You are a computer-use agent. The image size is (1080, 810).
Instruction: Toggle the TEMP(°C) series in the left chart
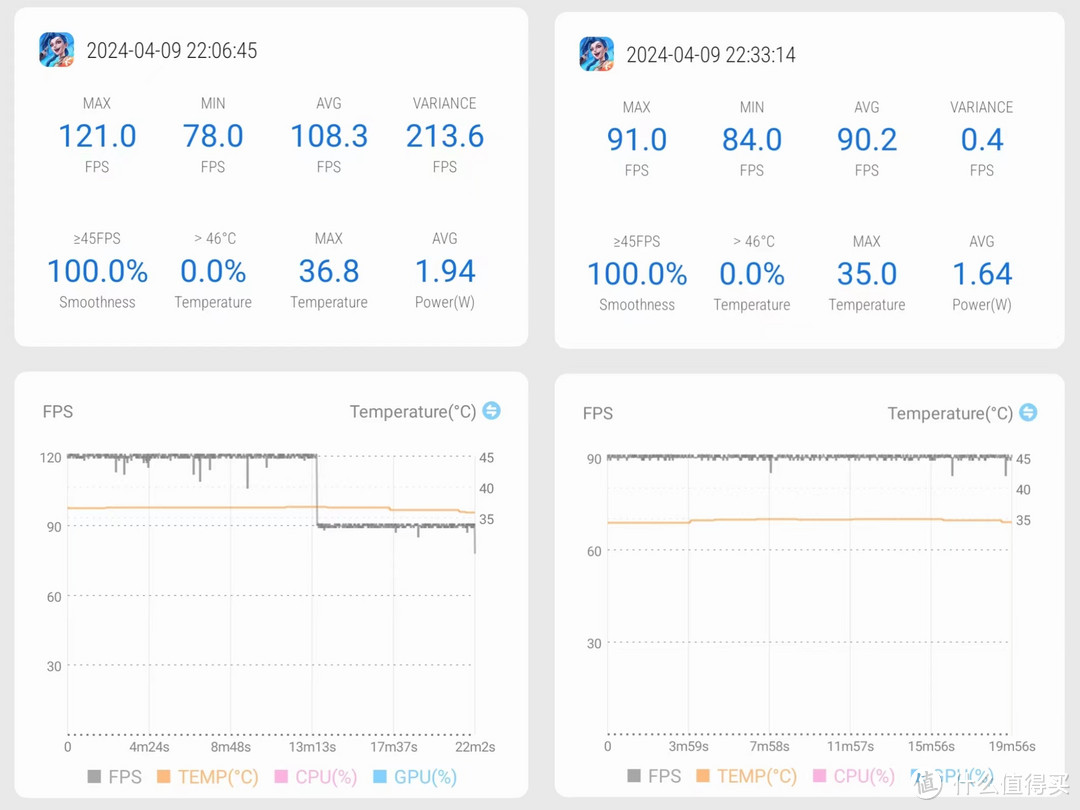pyautogui.click(x=218, y=777)
